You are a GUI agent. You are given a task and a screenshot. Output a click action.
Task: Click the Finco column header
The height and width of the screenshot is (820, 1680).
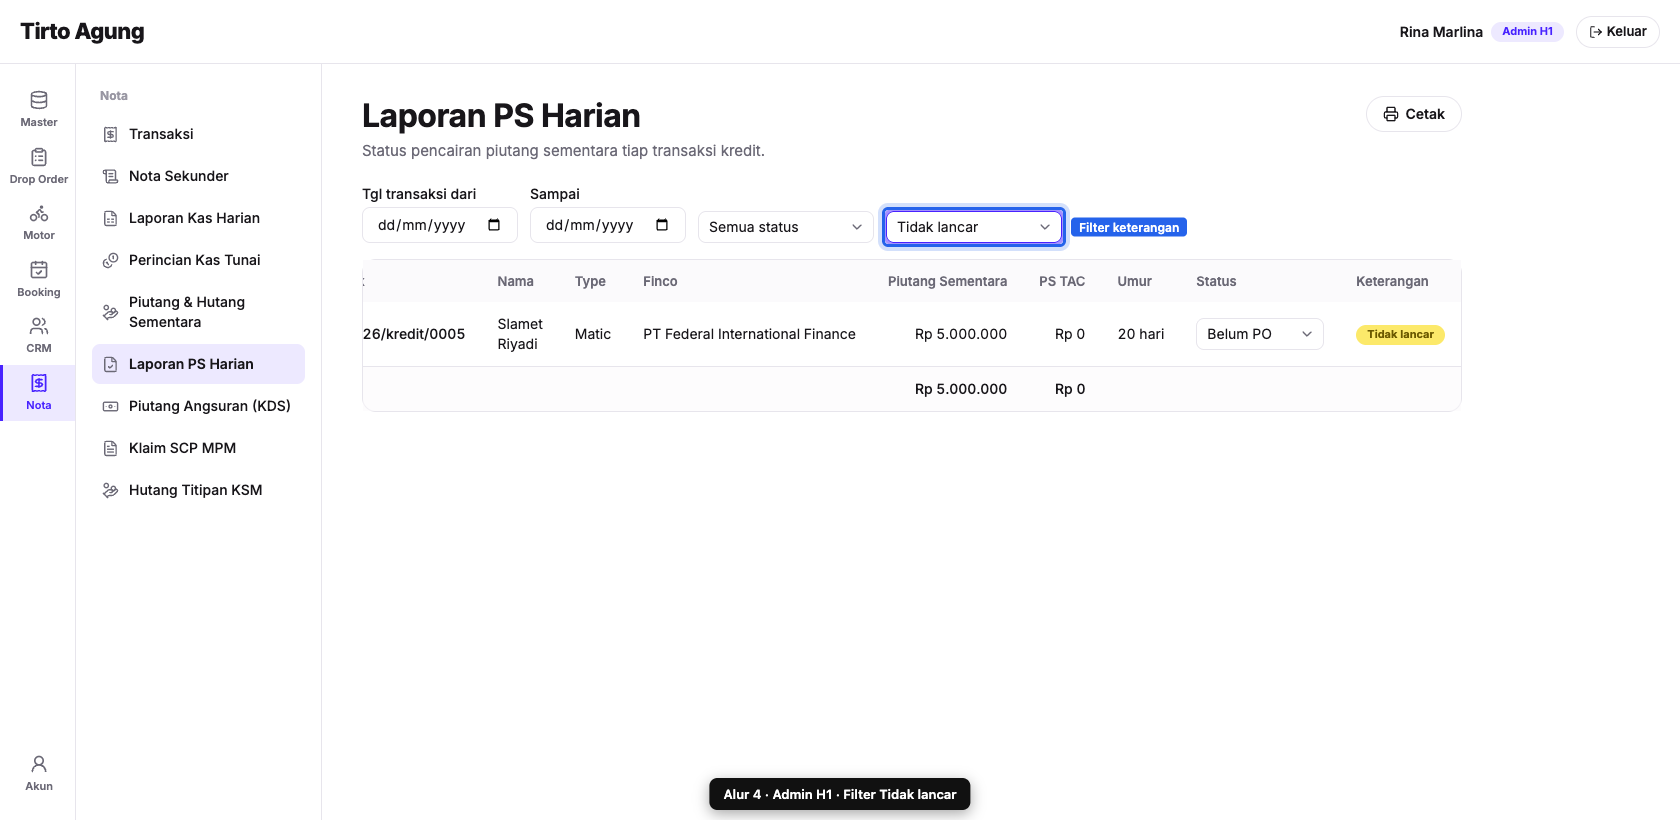point(660,281)
